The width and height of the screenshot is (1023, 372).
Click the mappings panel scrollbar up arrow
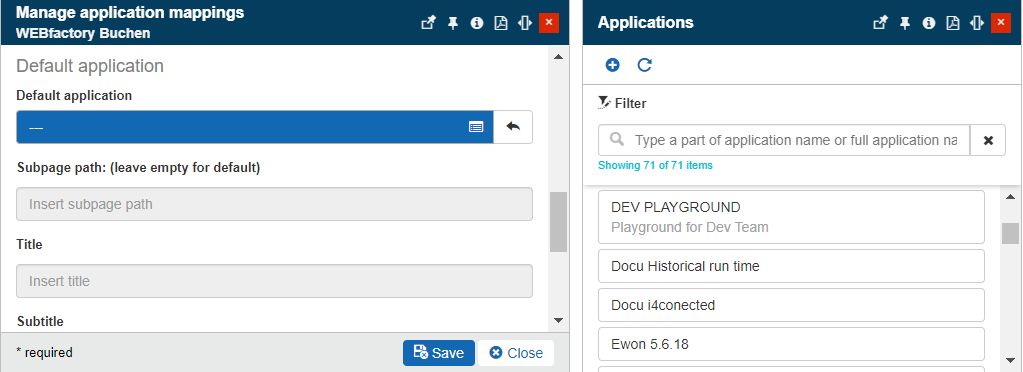point(558,57)
